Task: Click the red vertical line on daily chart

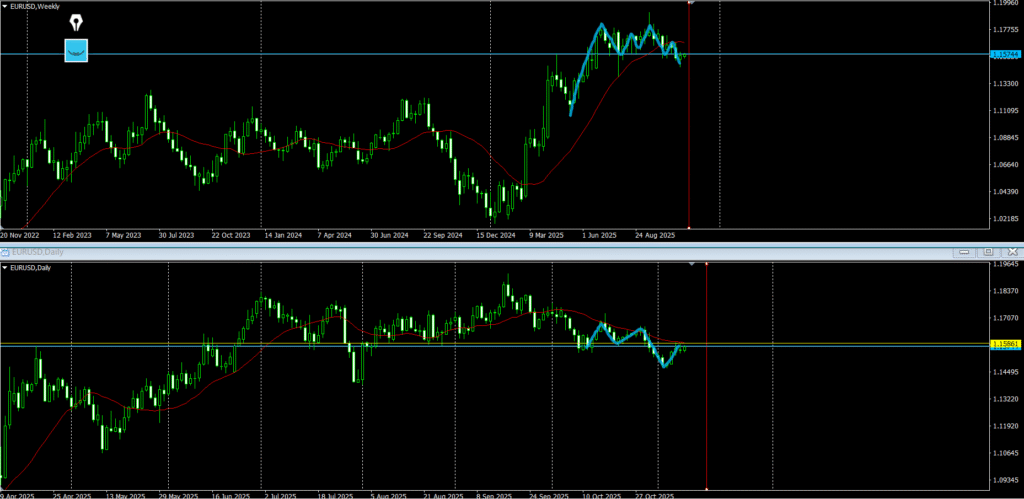Action: [707, 400]
